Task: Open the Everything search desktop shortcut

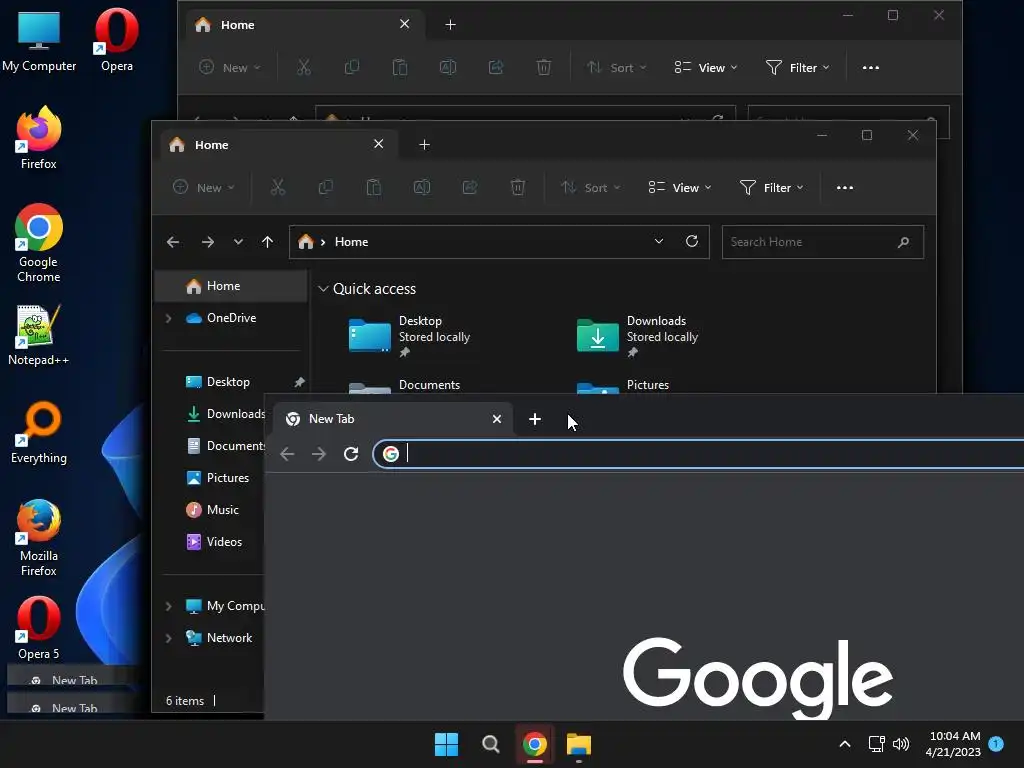Action: (x=39, y=432)
